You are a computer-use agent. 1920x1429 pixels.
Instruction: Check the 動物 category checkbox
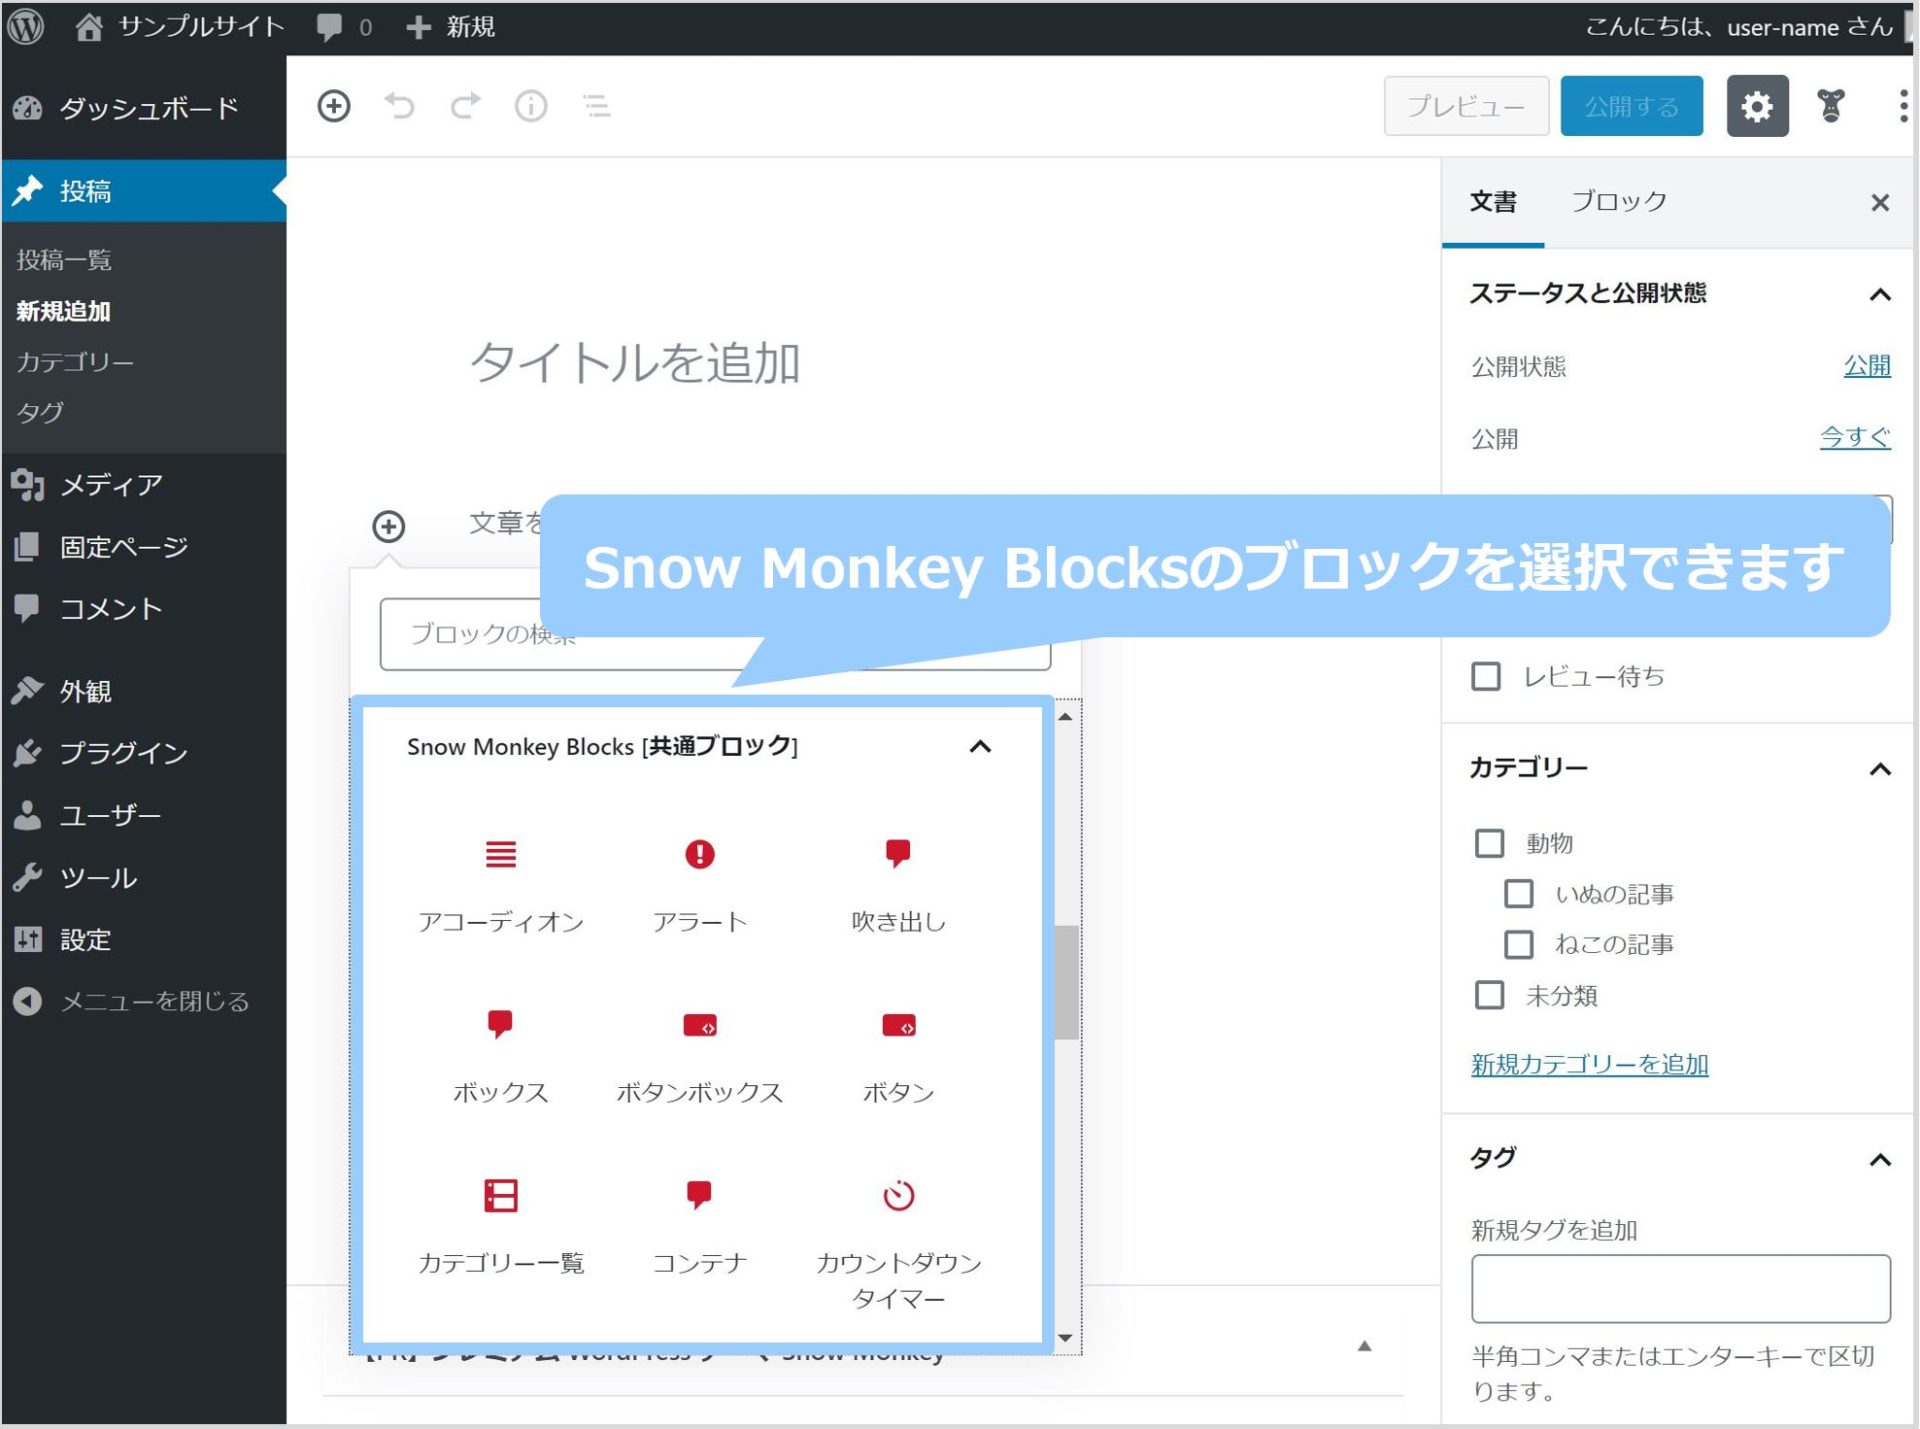tap(1489, 843)
